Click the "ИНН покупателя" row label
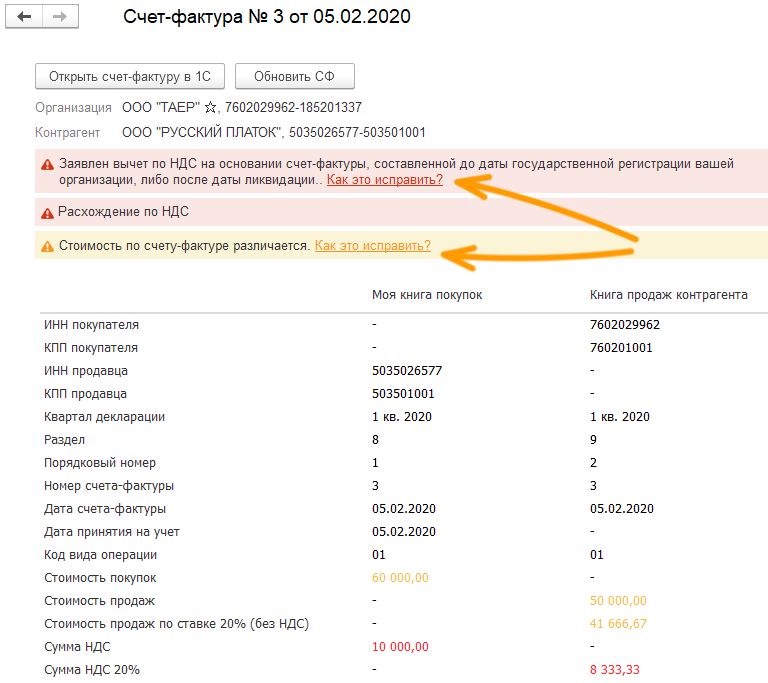The image size is (768, 683). coord(91,325)
